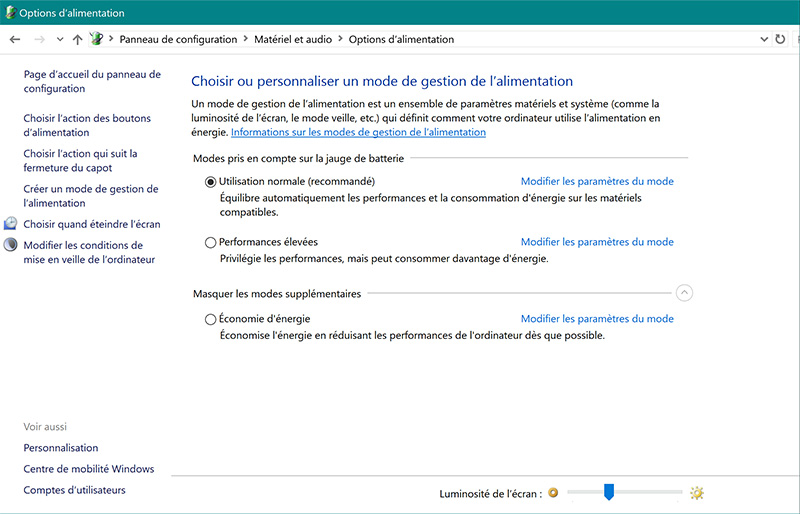800x514 pixels.
Task: Navigate to Panneau de configuration breadcrumb
Action: [179, 39]
